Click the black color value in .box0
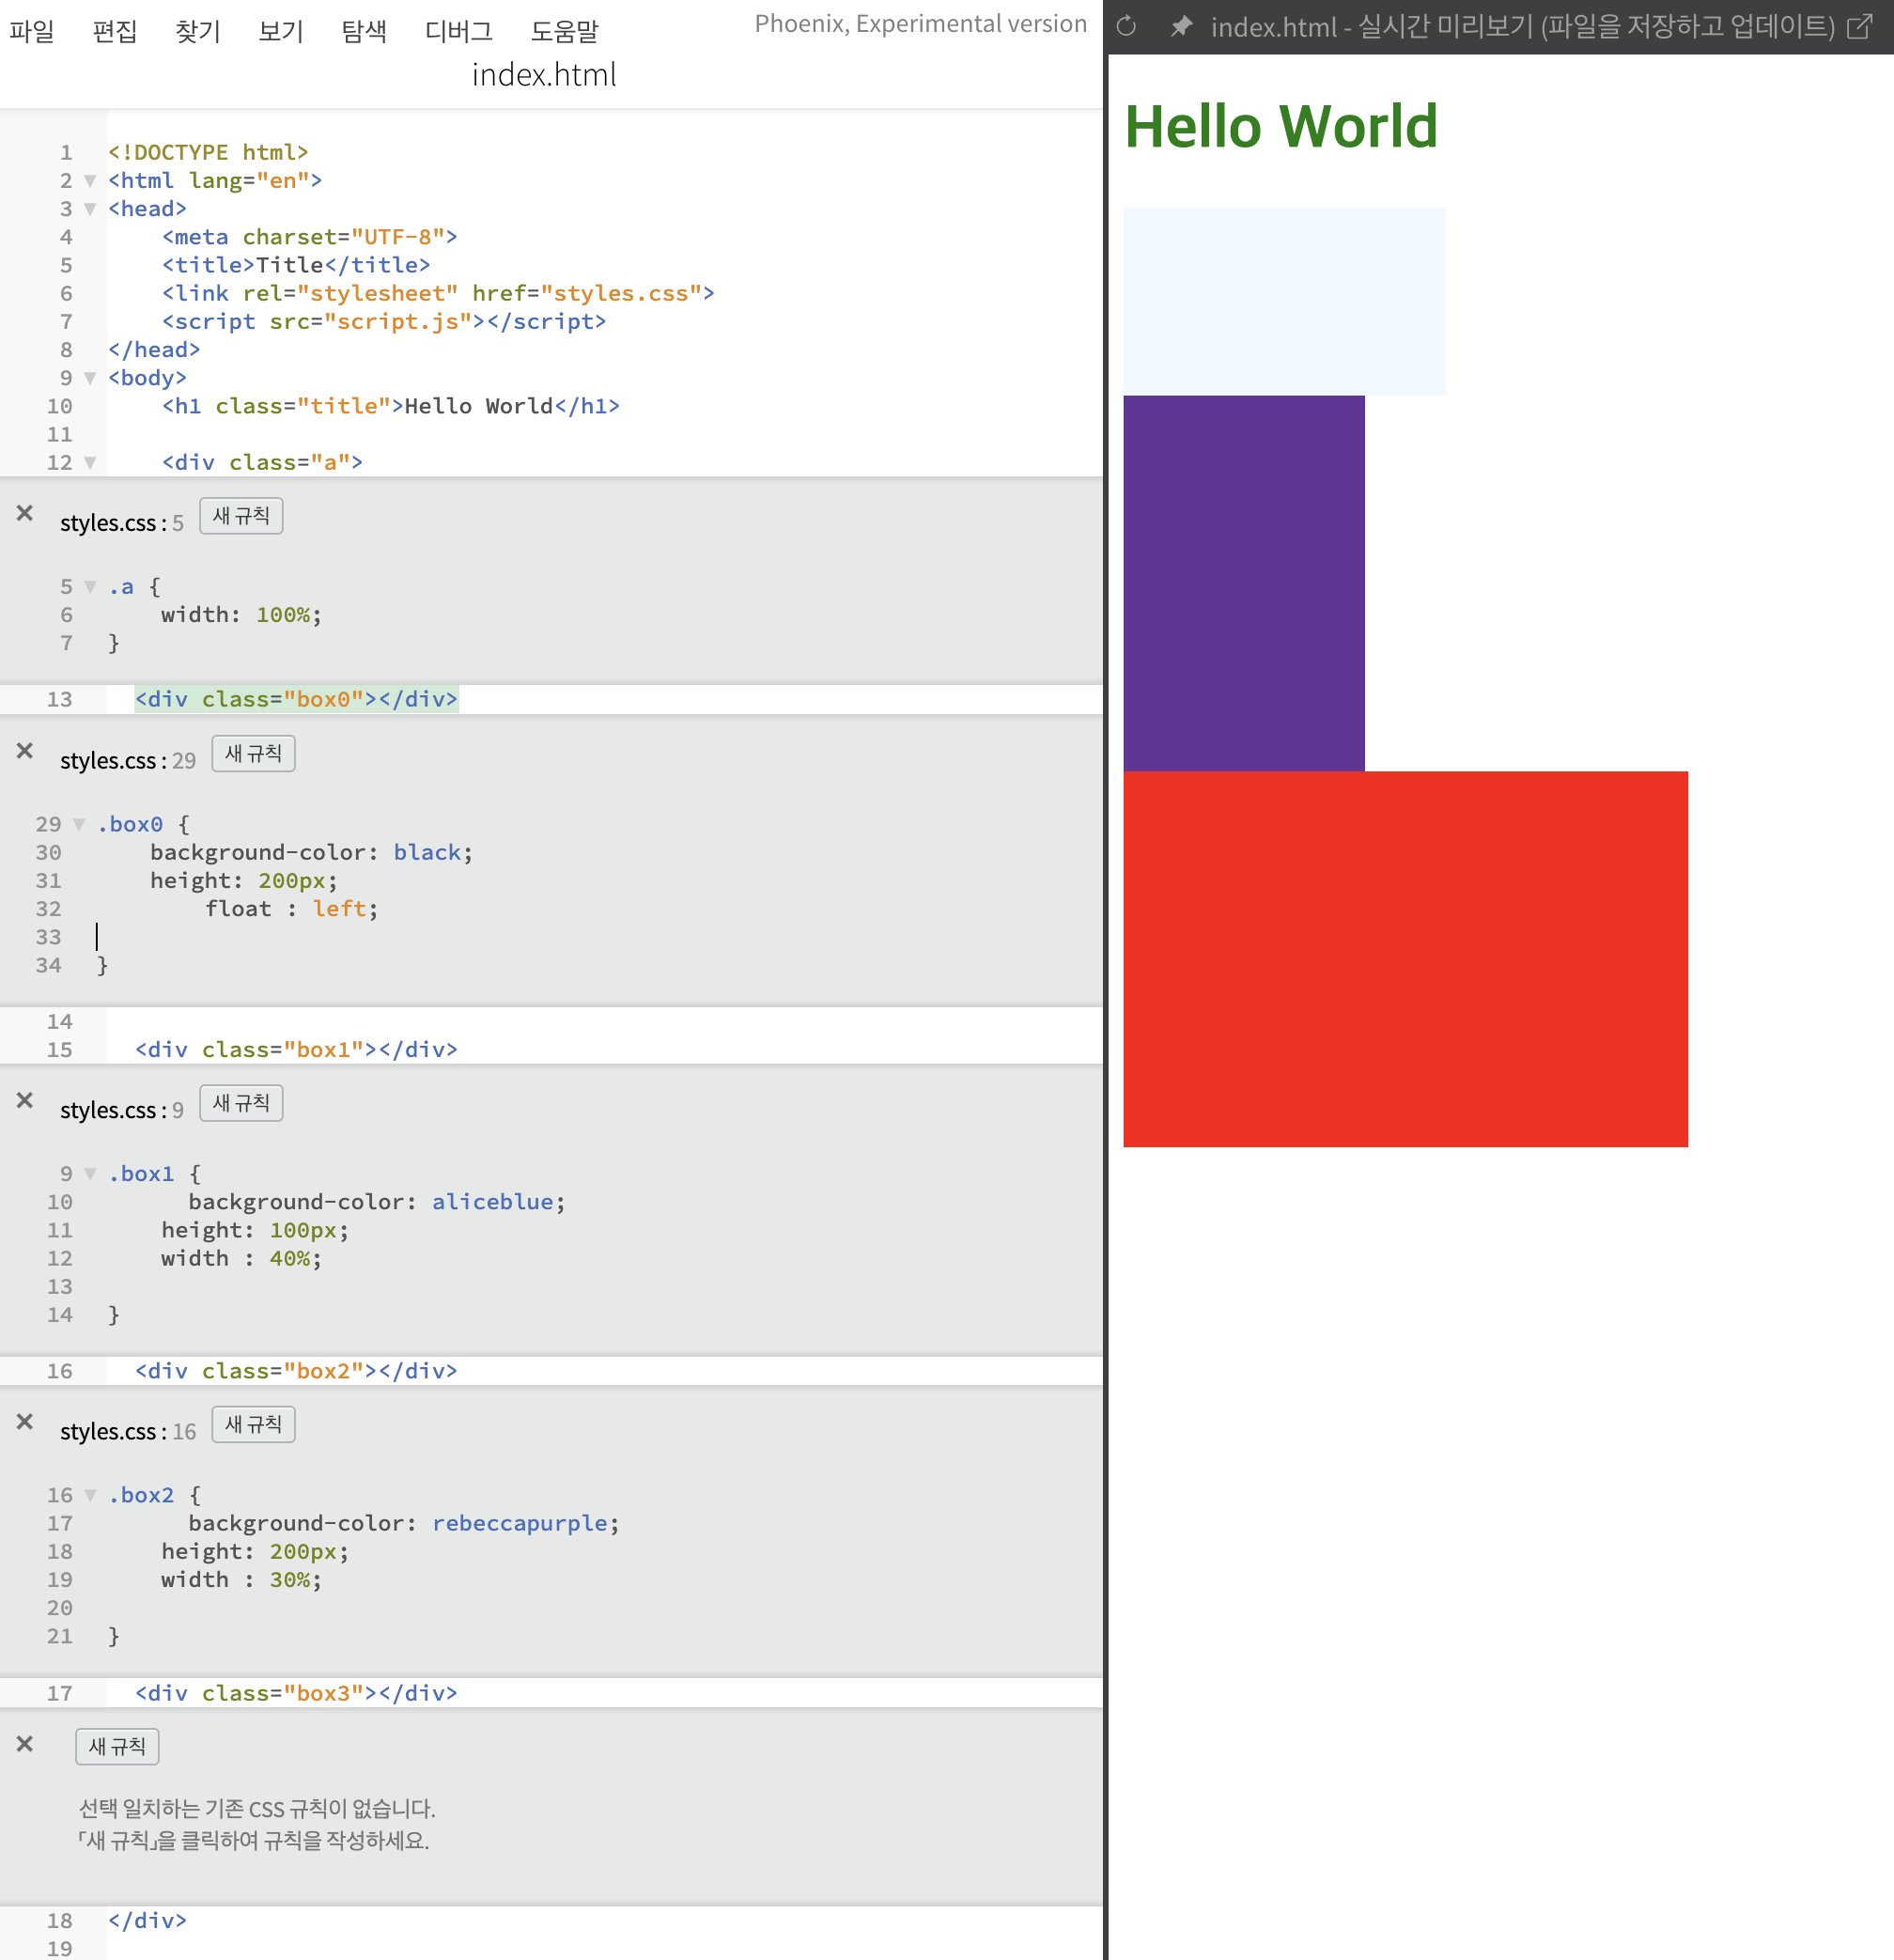 coord(427,852)
